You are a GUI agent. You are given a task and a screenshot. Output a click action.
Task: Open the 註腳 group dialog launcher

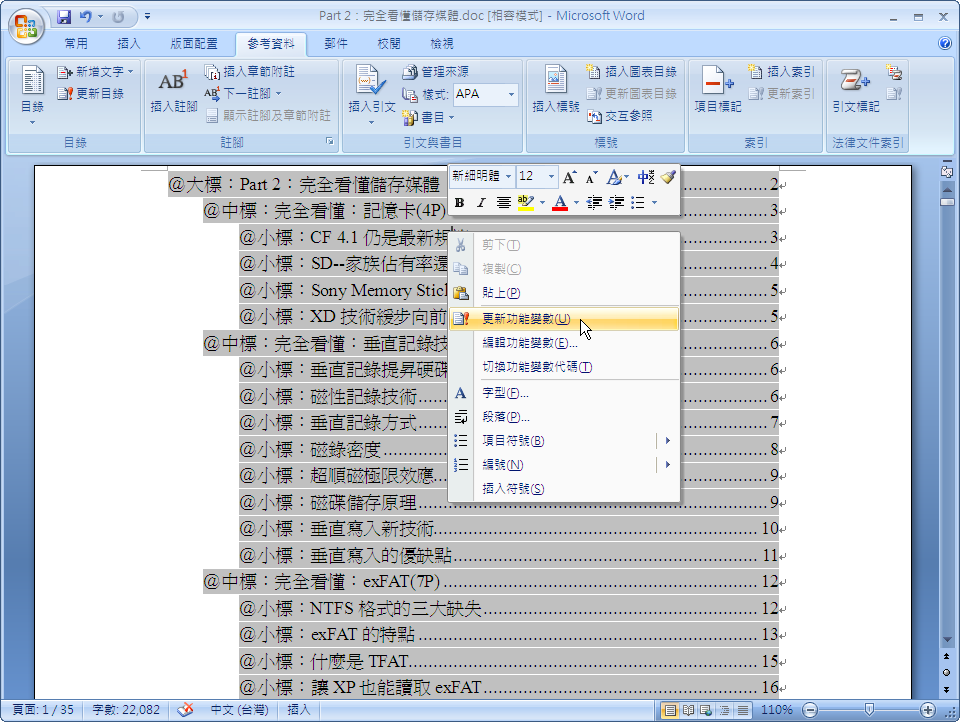pyautogui.click(x=330, y=141)
